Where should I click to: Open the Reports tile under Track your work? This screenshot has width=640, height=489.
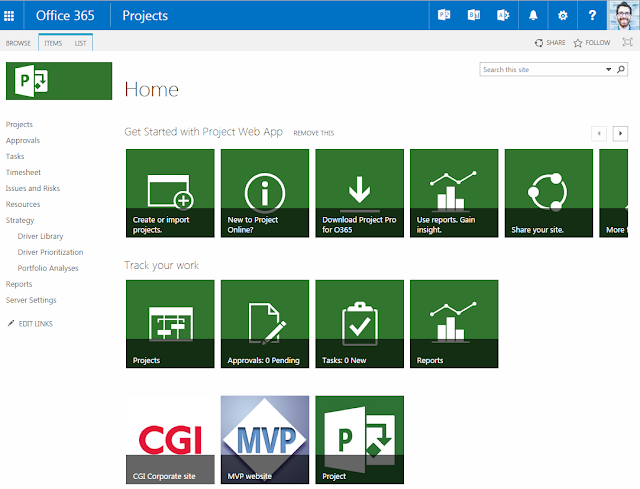pyautogui.click(x=454, y=324)
